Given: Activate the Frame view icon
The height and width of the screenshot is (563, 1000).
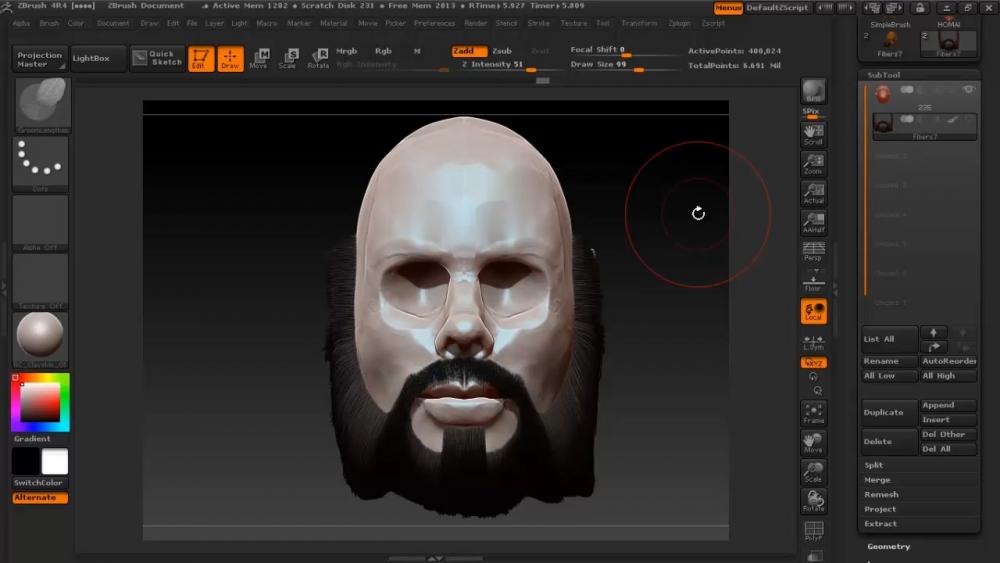Looking at the screenshot, I should (x=813, y=412).
